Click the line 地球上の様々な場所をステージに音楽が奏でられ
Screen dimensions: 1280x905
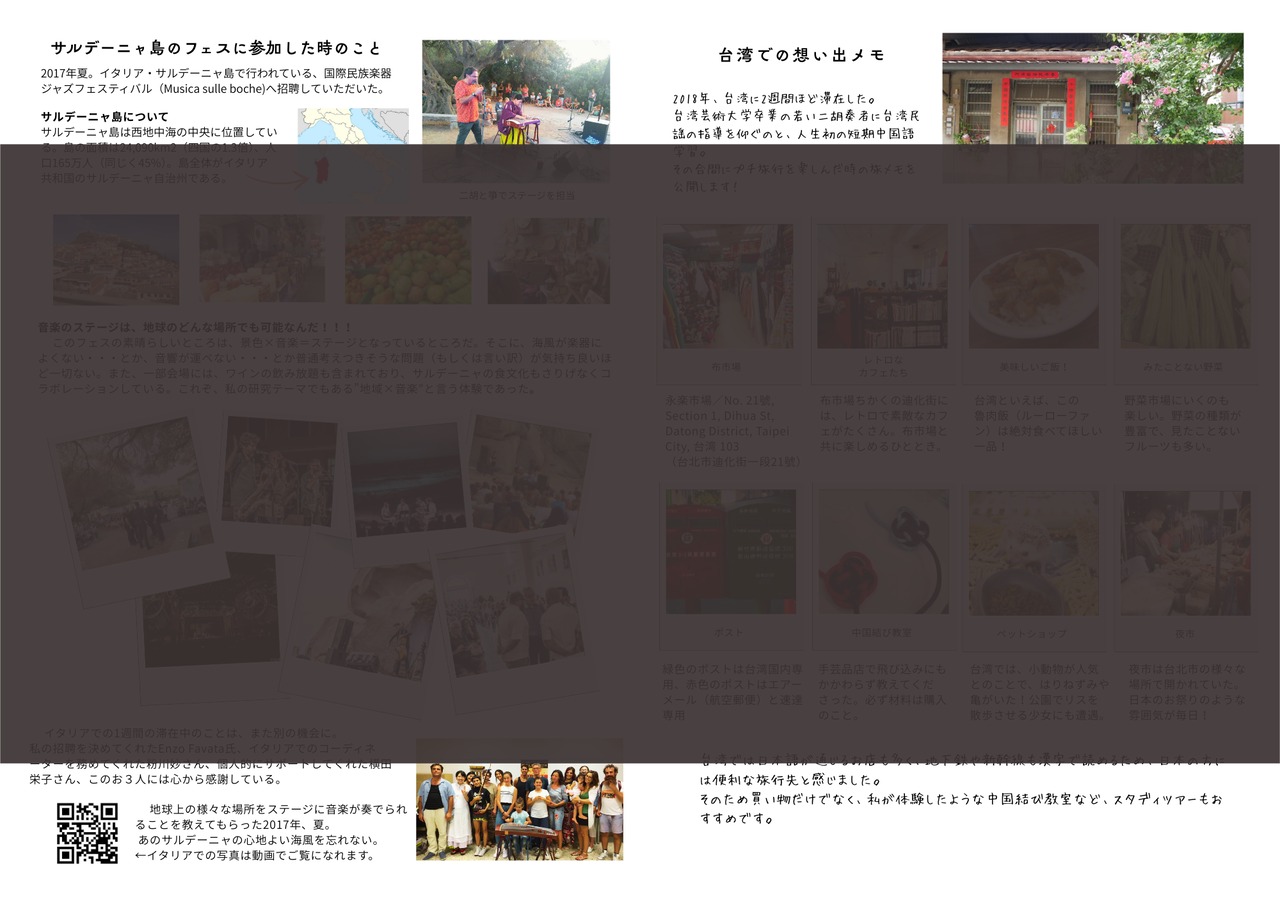pos(278,809)
